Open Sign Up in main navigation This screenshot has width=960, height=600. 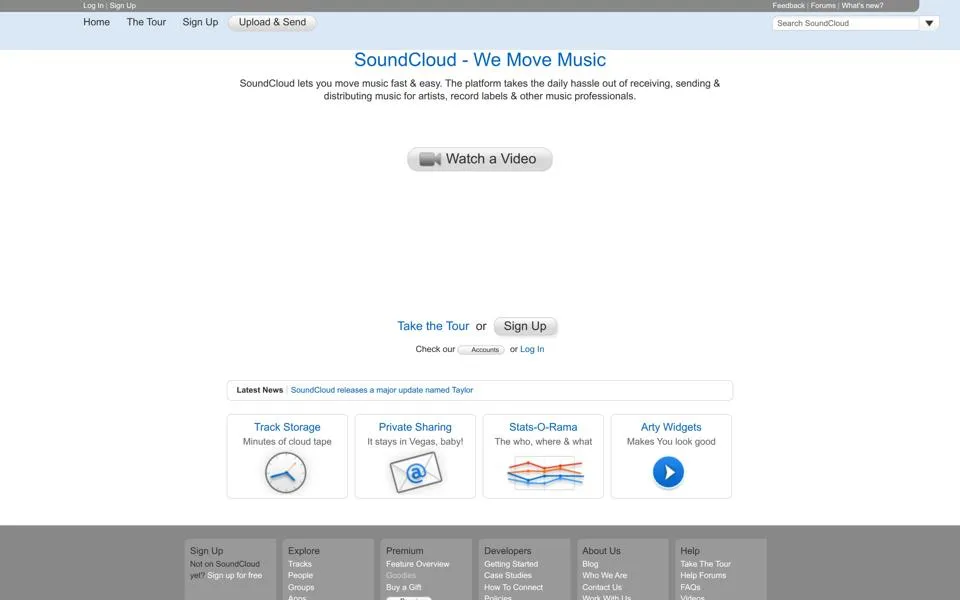coord(200,22)
